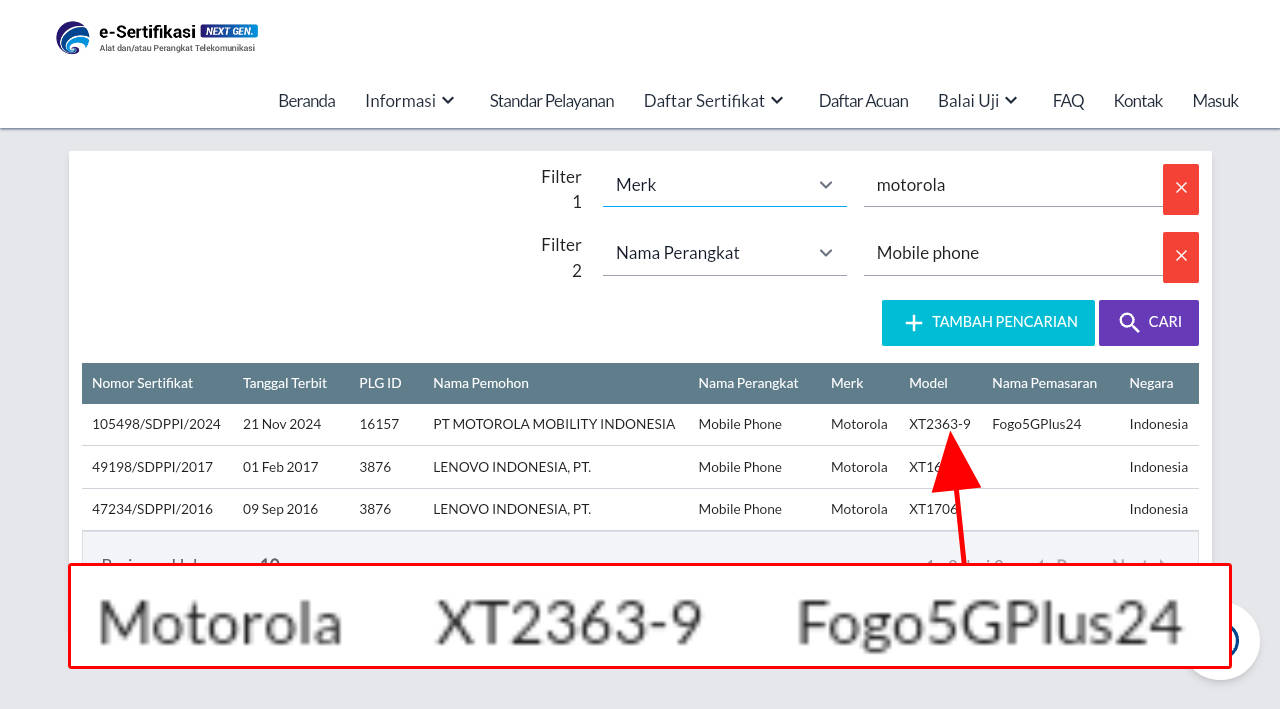Click the Tambah Pencarian button

(988, 323)
